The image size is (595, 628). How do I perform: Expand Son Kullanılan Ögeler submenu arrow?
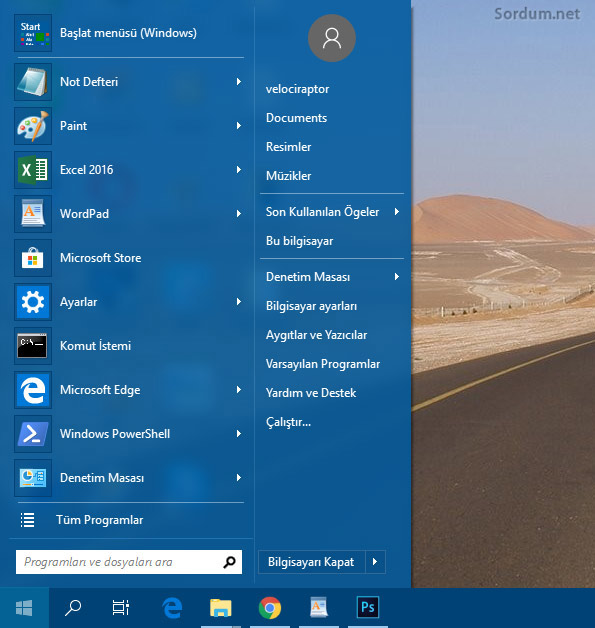coord(396,212)
